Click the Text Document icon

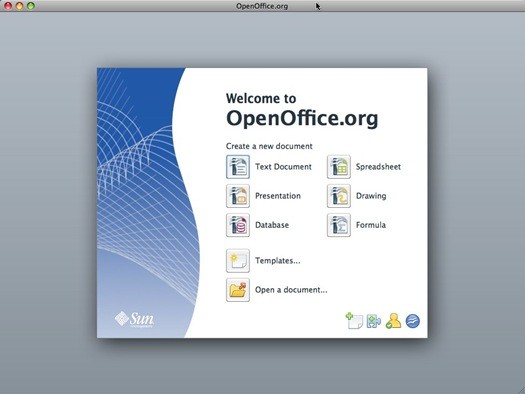tap(238, 167)
